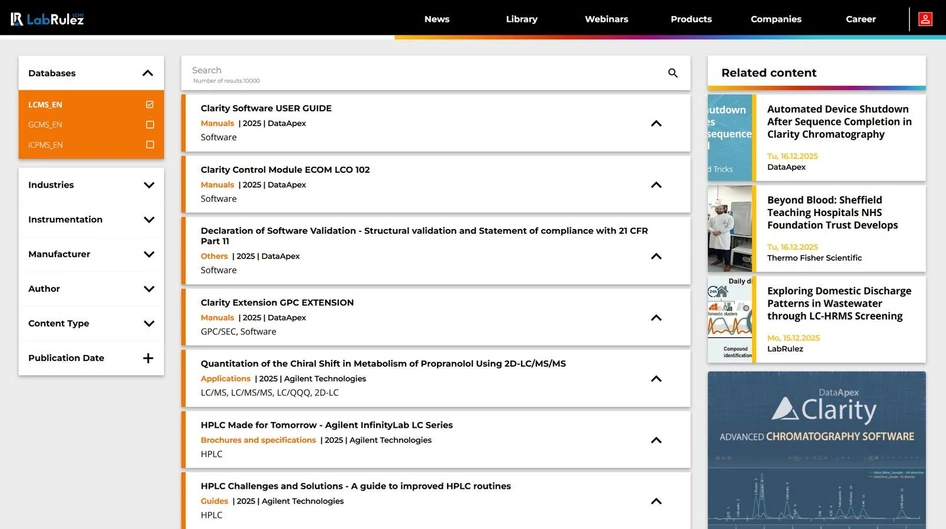Click the plus icon beside Publication Date
The height and width of the screenshot is (529, 946).
pos(148,358)
